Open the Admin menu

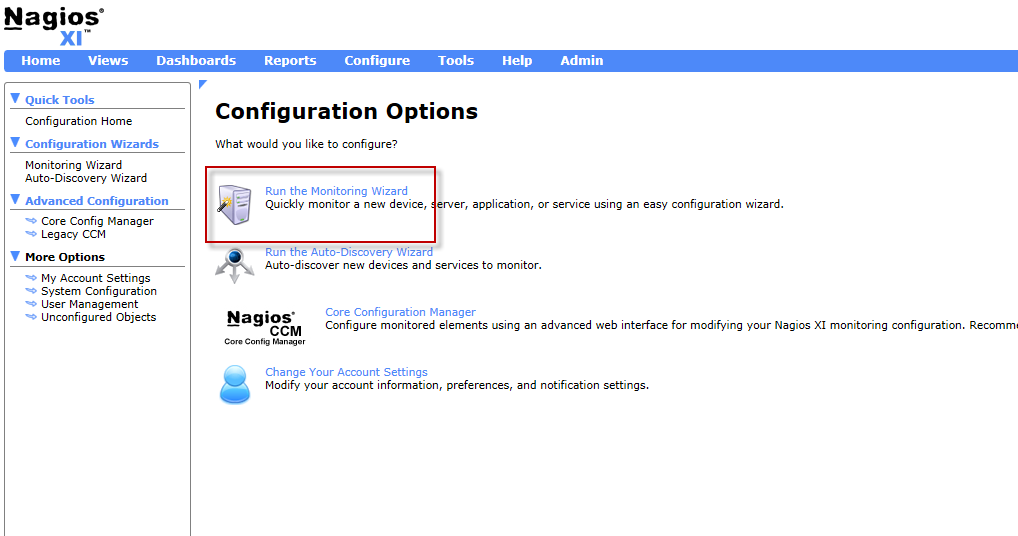pyautogui.click(x=582, y=60)
